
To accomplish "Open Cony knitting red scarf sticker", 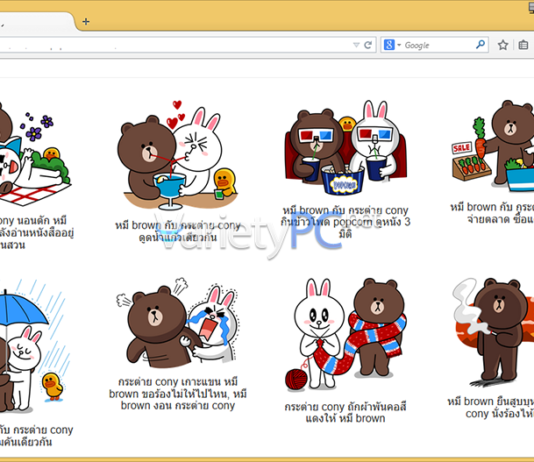I will [x=345, y=335].
